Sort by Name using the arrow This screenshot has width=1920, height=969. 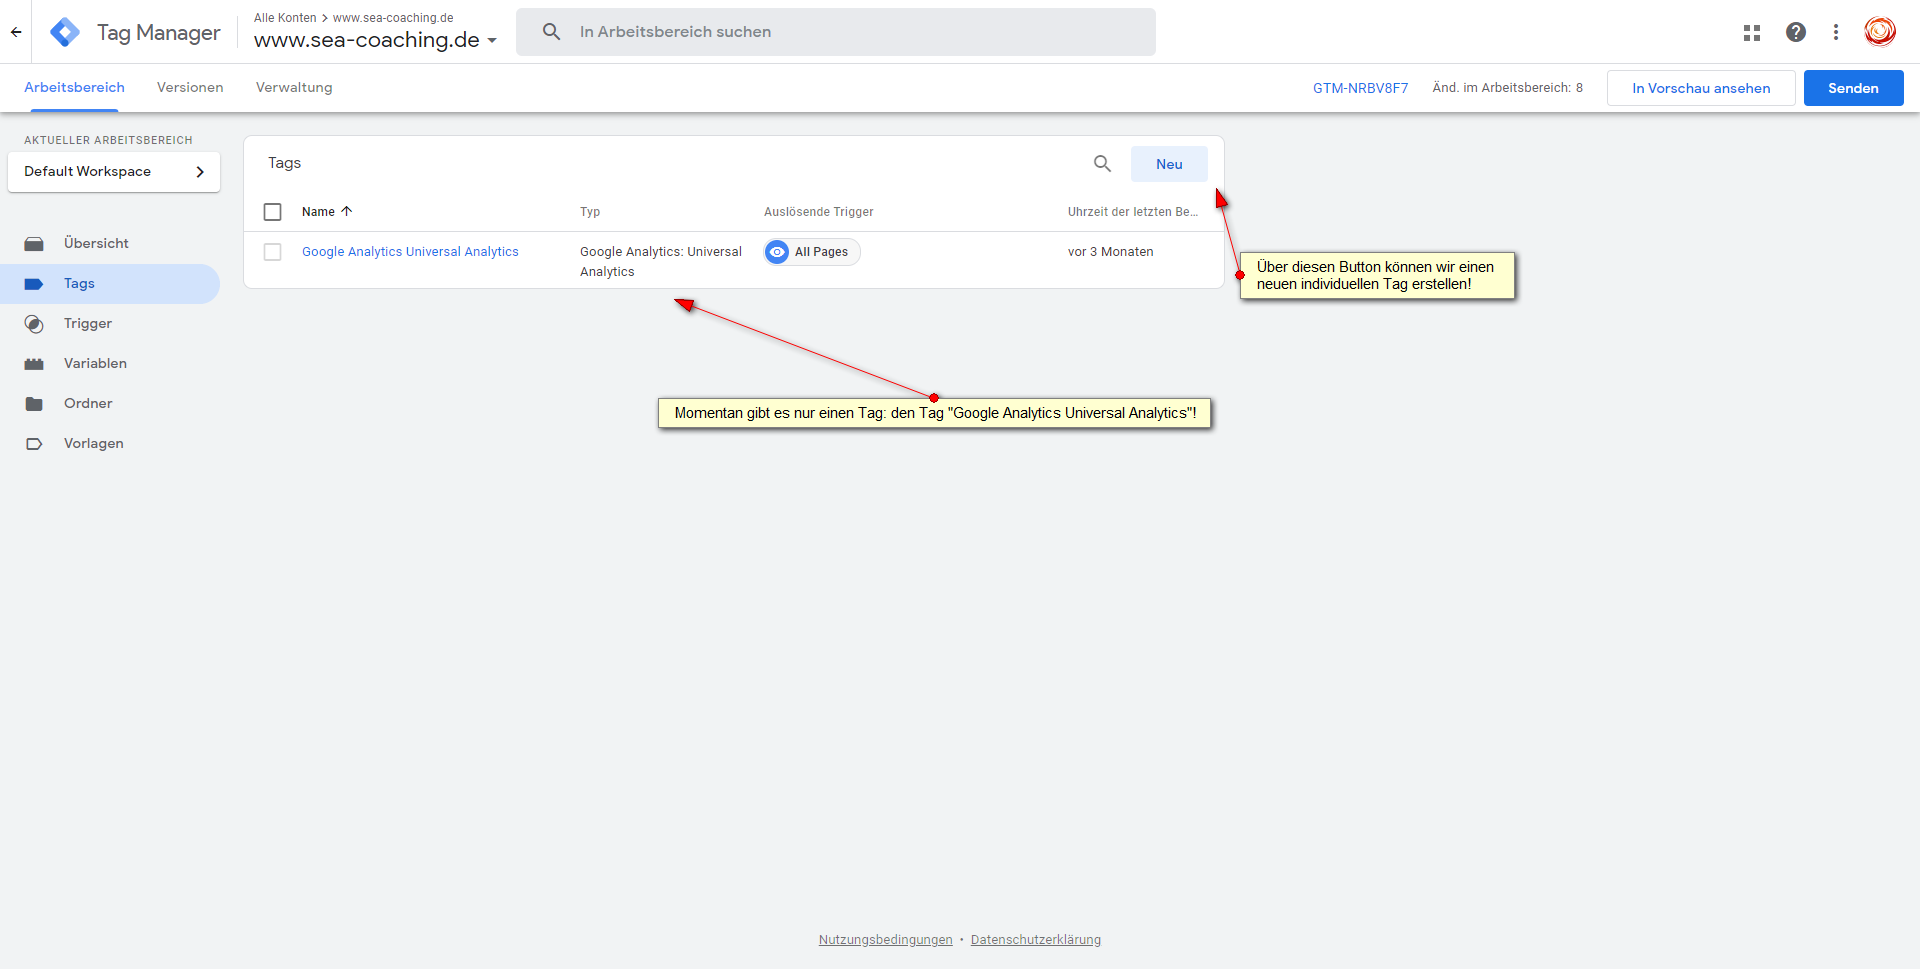point(347,211)
